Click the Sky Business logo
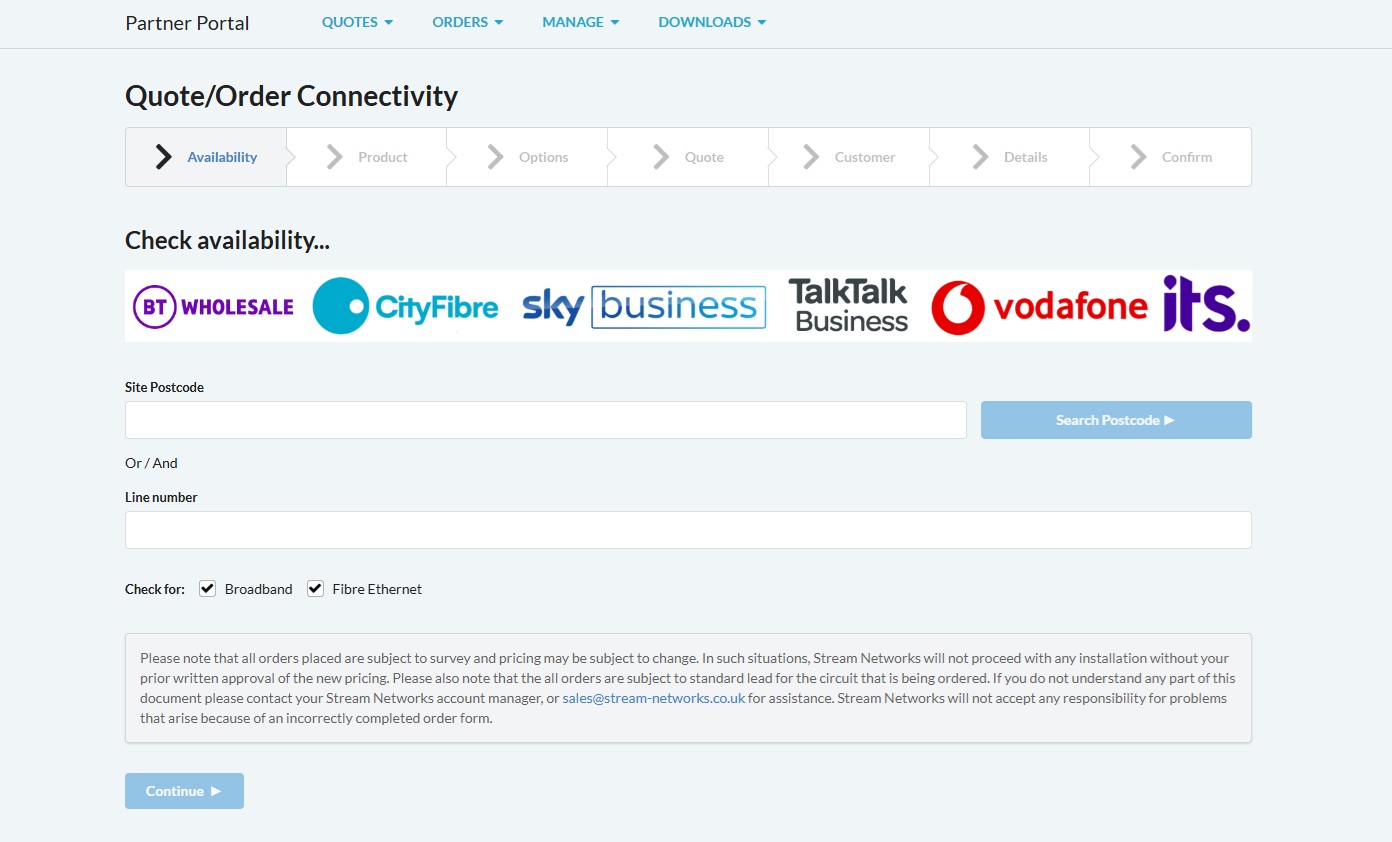The image size is (1392, 842). 644,306
